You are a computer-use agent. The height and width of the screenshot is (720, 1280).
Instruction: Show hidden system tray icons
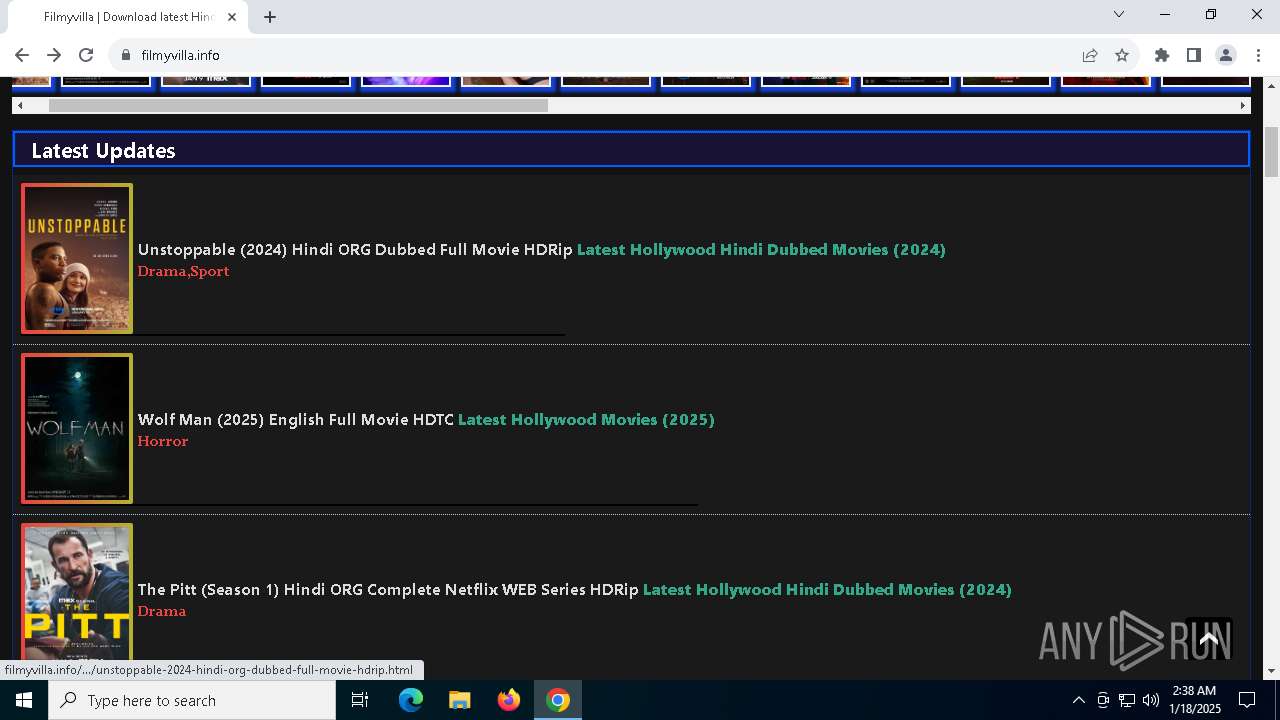[1078, 700]
